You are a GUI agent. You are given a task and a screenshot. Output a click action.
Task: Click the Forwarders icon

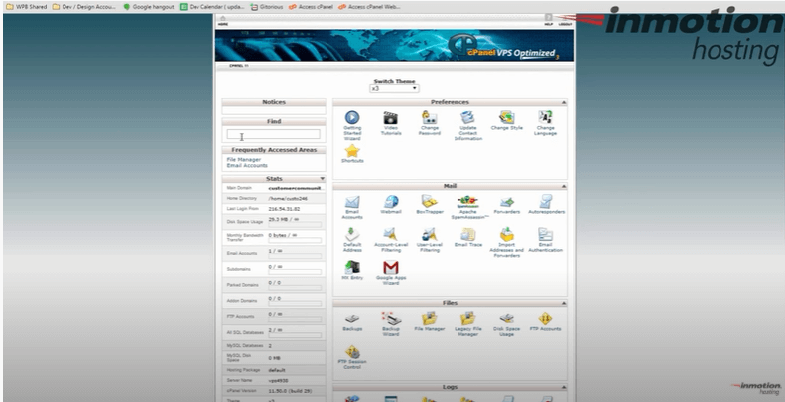click(507, 202)
